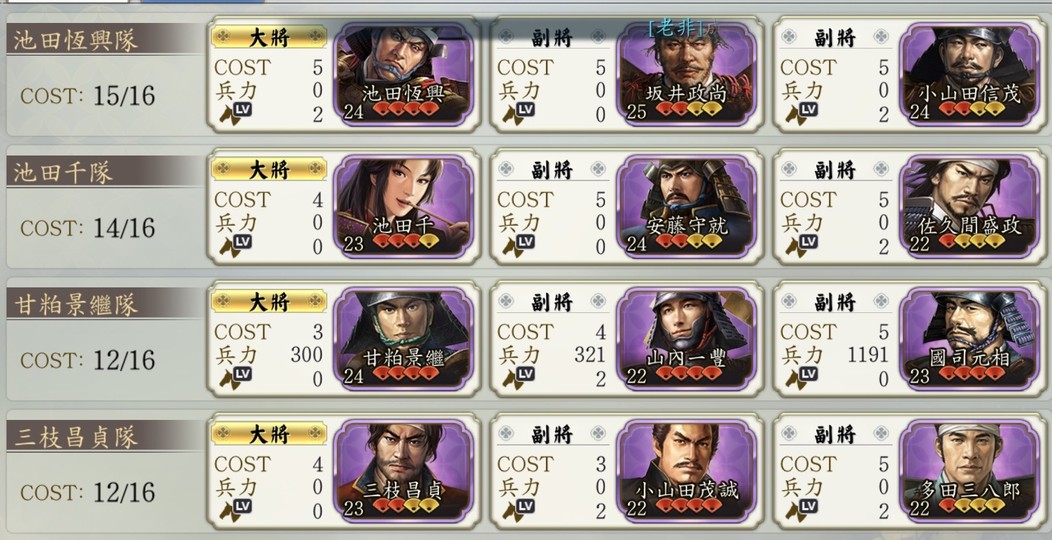The image size is (1052, 540).
Task: Click the horse LV icon beside 池田恆興
Action: pyautogui.click(x=232, y=115)
